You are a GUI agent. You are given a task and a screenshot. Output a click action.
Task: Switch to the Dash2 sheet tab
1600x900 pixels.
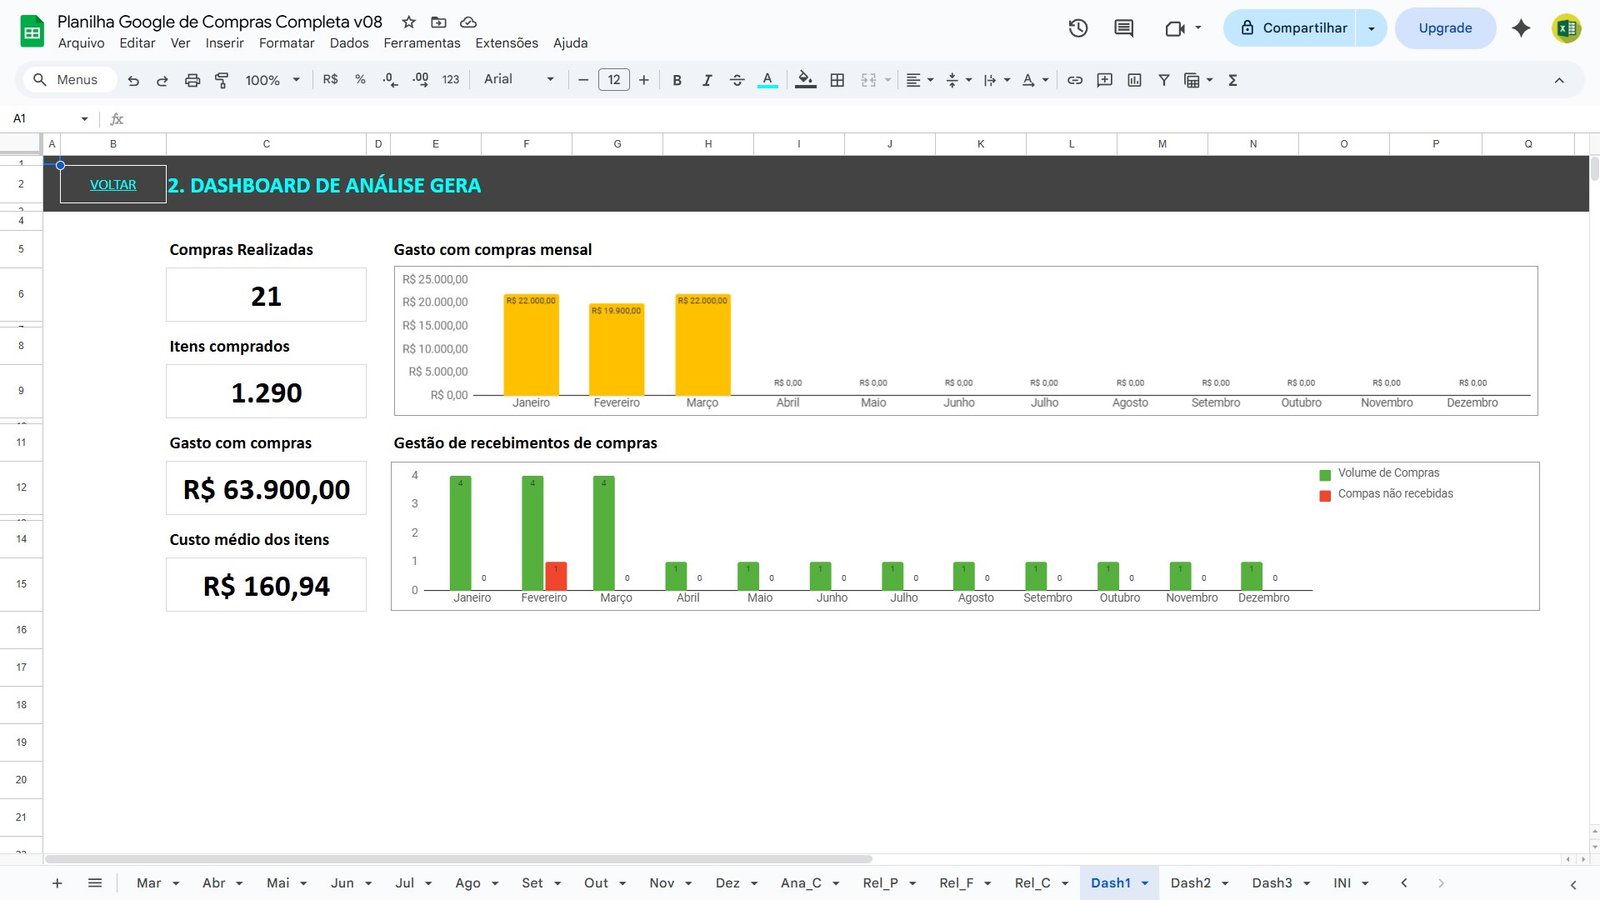pyautogui.click(x=1190, y=883)
